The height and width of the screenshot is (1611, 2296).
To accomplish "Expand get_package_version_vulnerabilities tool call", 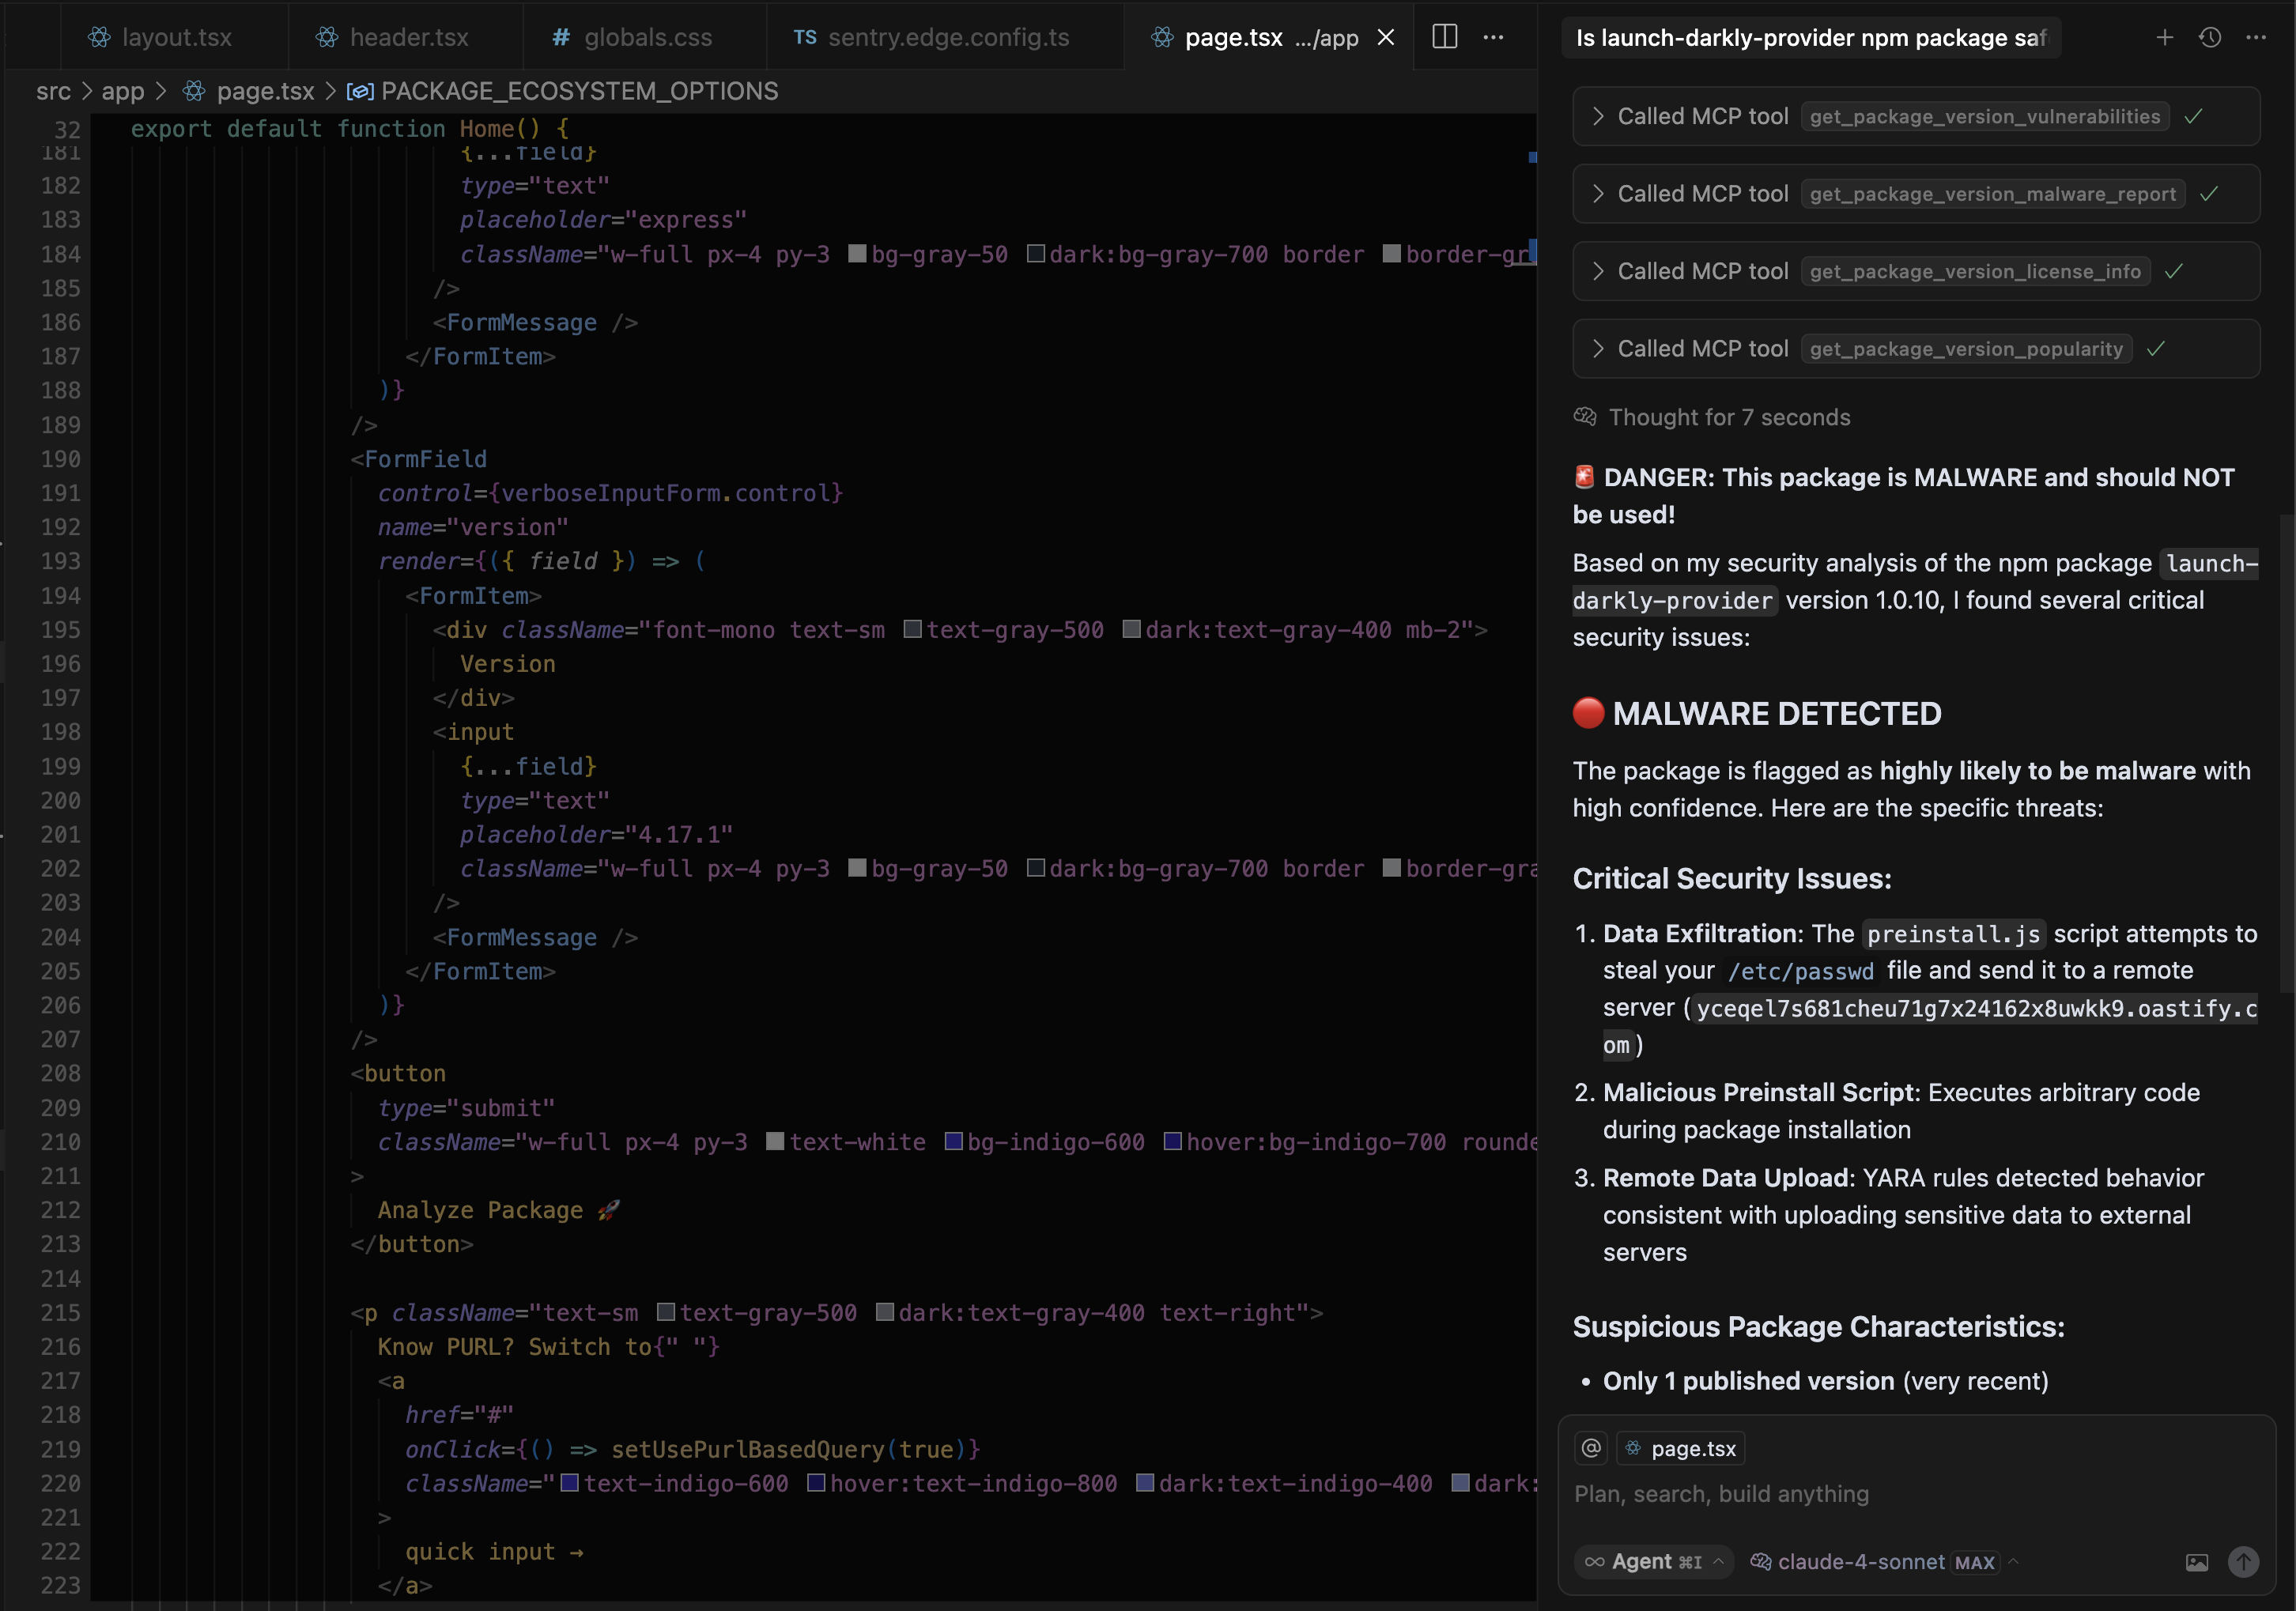I will pos(1598,116).
